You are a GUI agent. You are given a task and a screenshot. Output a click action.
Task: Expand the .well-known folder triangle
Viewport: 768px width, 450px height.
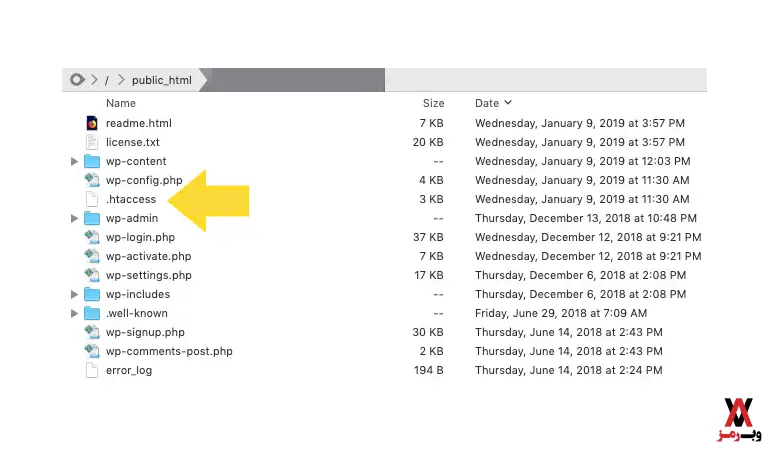74,313
